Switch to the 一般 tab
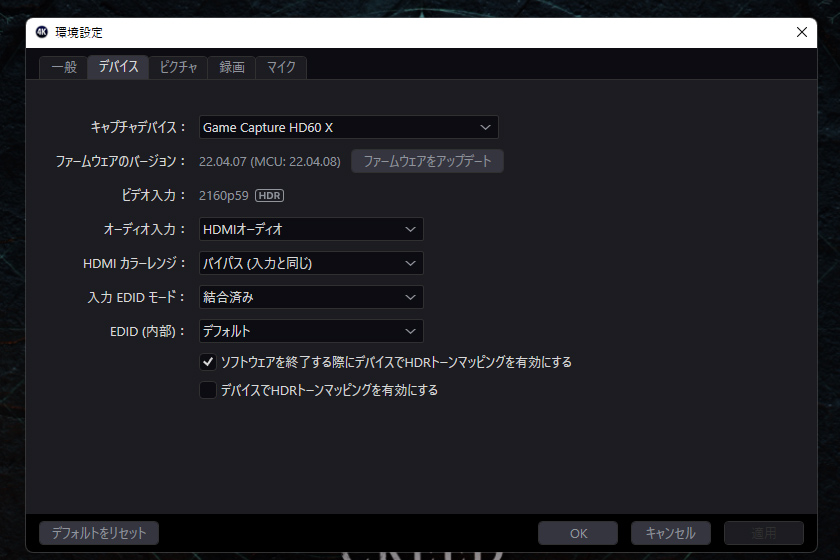 tap(64, 68)
